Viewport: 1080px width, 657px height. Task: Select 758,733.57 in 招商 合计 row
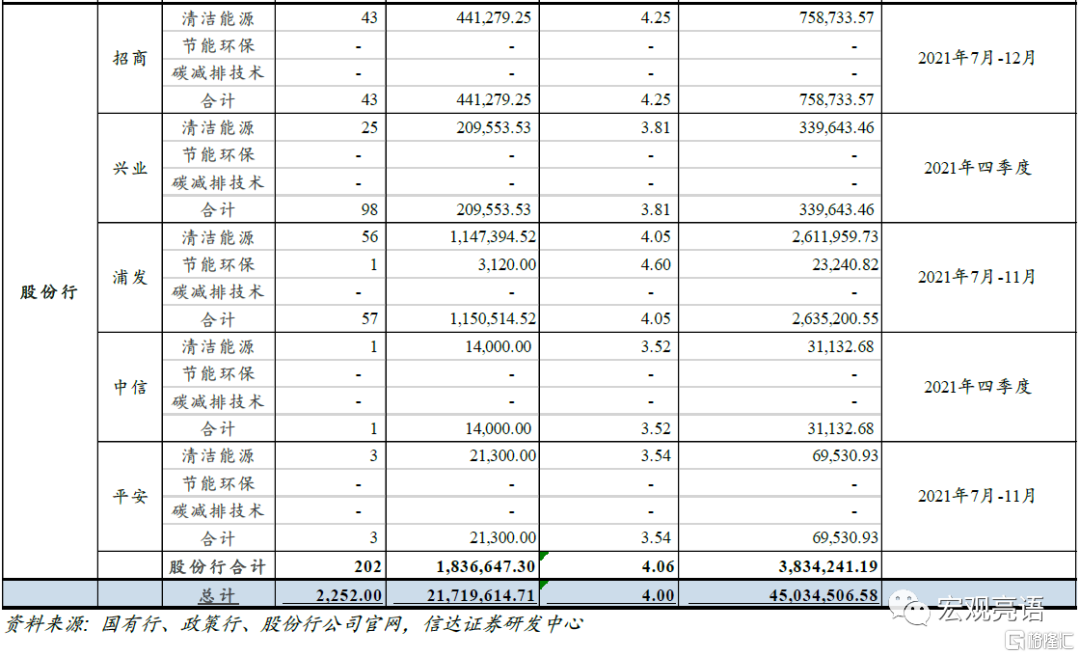click(836, 100)
